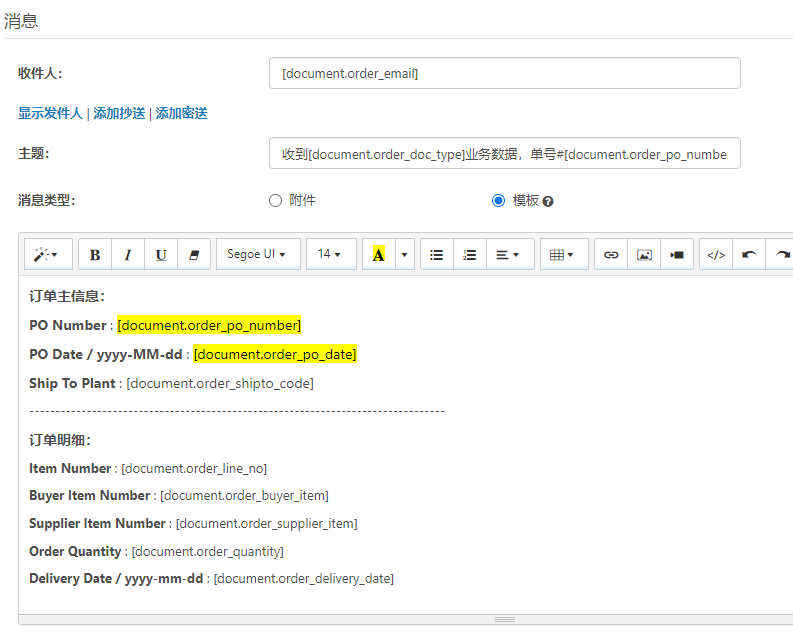Click the 订单明细 heading in editor

tap(60, 440)
